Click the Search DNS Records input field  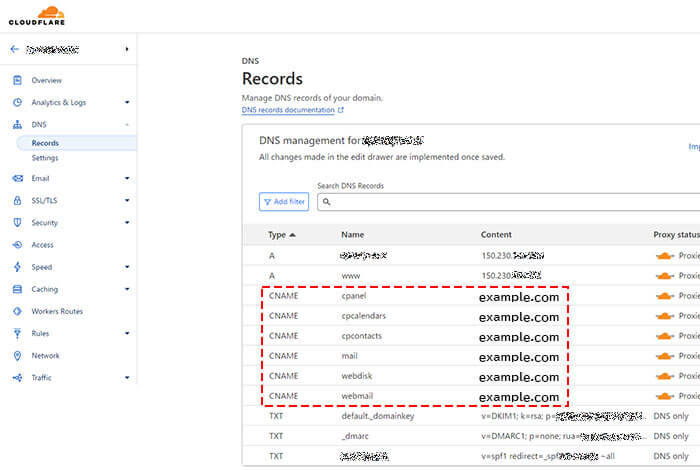(508, 202)
